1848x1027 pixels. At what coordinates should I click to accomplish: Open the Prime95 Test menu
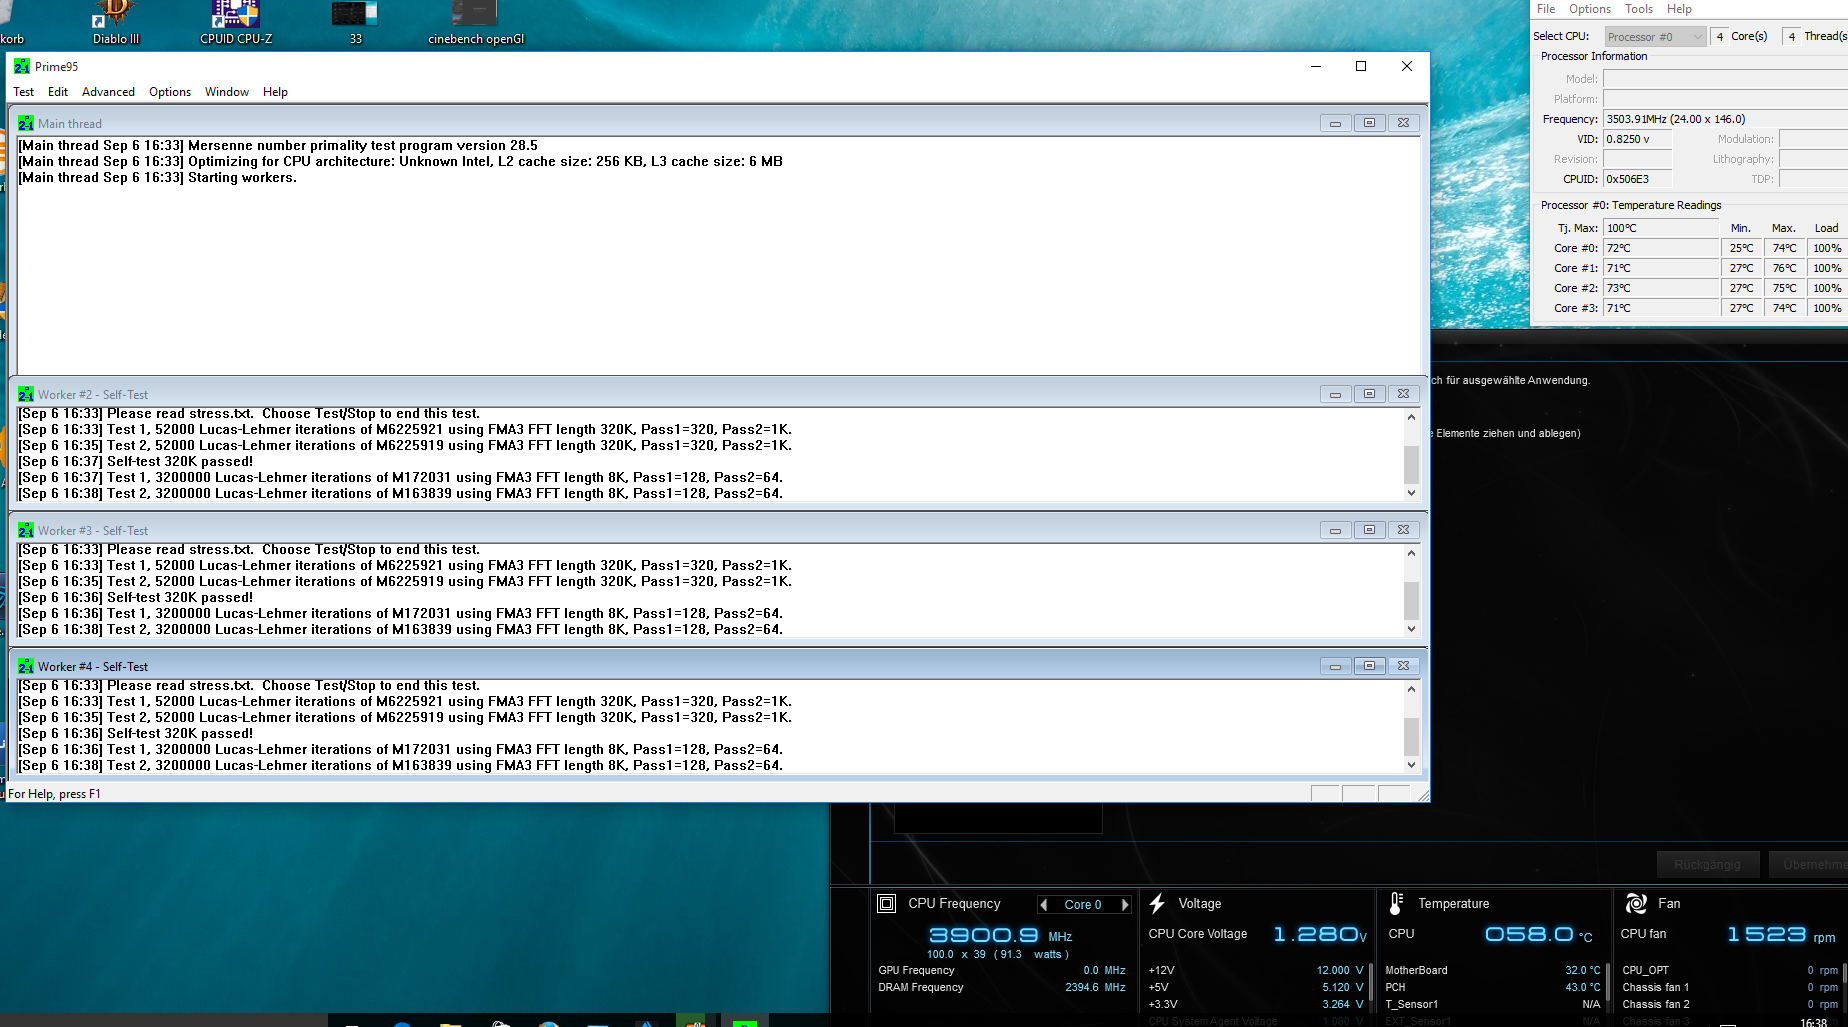click(x=24, y=92)
